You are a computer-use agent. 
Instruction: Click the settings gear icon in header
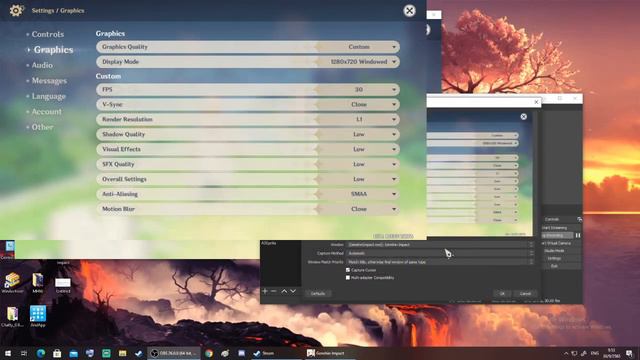tap(16, 10)
